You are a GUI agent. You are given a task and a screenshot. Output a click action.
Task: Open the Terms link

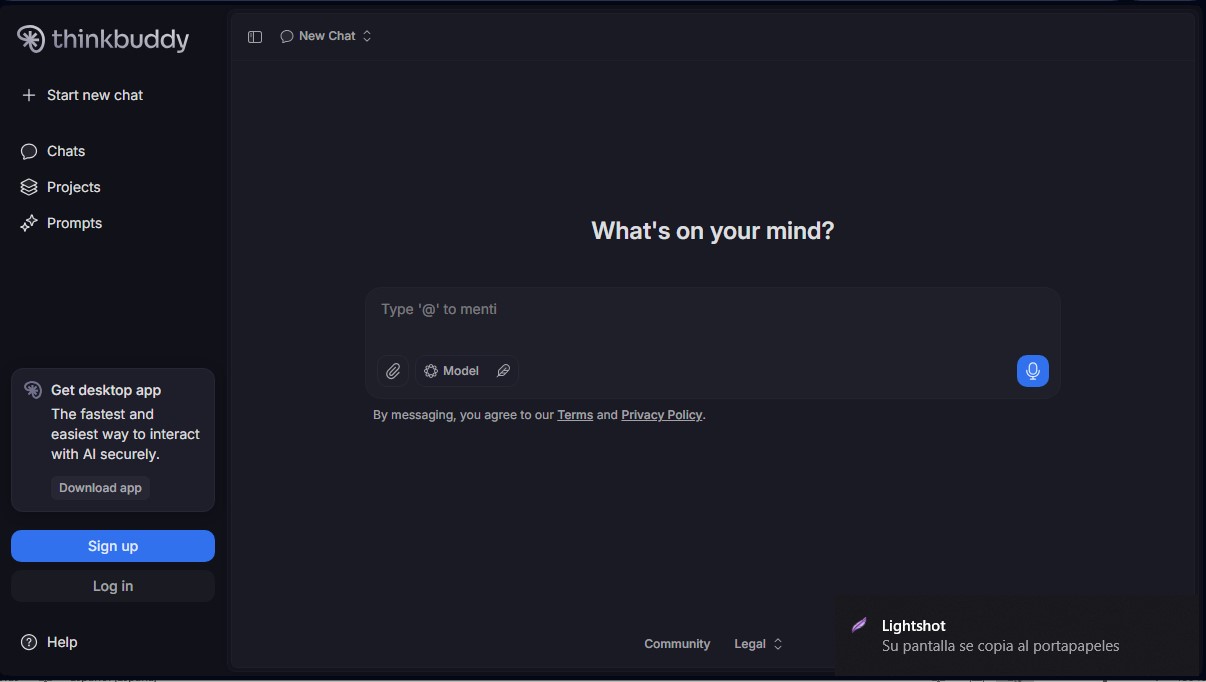[575, 414]
